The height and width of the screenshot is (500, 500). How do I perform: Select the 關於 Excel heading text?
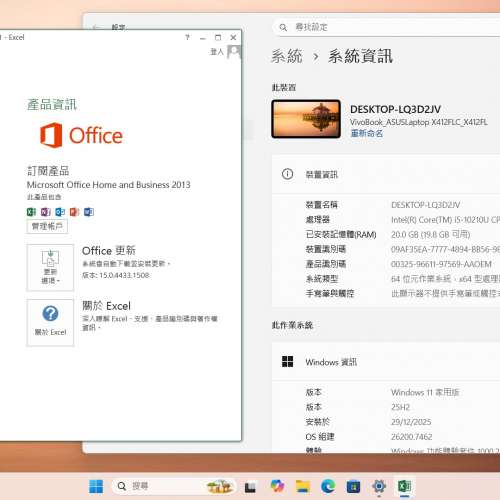tap(106, 306)
